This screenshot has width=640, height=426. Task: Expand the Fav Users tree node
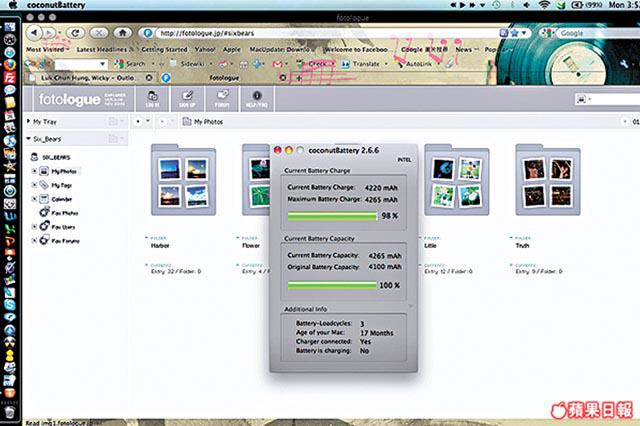[34, 226]
